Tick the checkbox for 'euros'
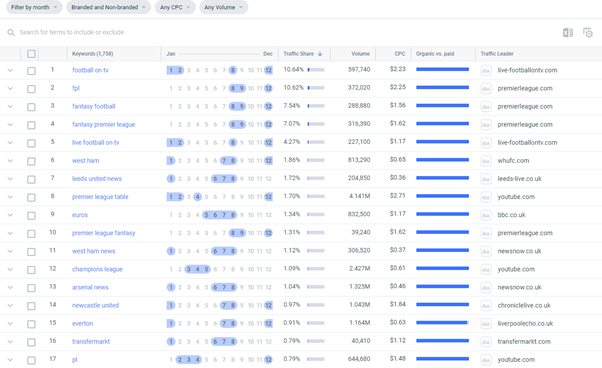 pyautogui.click(x=31, y=216)
